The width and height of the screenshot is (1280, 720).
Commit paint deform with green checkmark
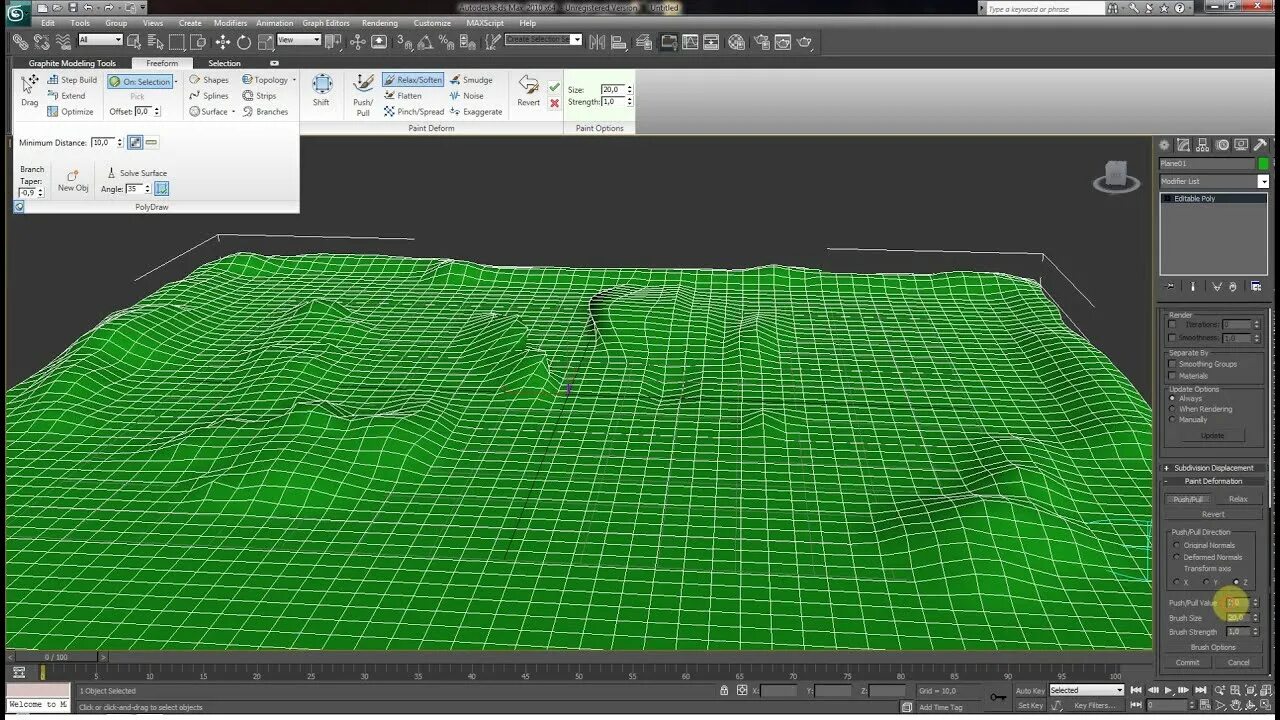click(554, 87)
